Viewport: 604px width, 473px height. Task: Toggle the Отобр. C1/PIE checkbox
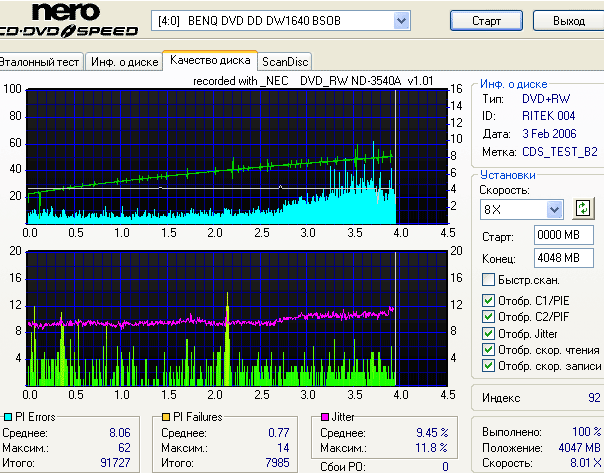[488, 300]
